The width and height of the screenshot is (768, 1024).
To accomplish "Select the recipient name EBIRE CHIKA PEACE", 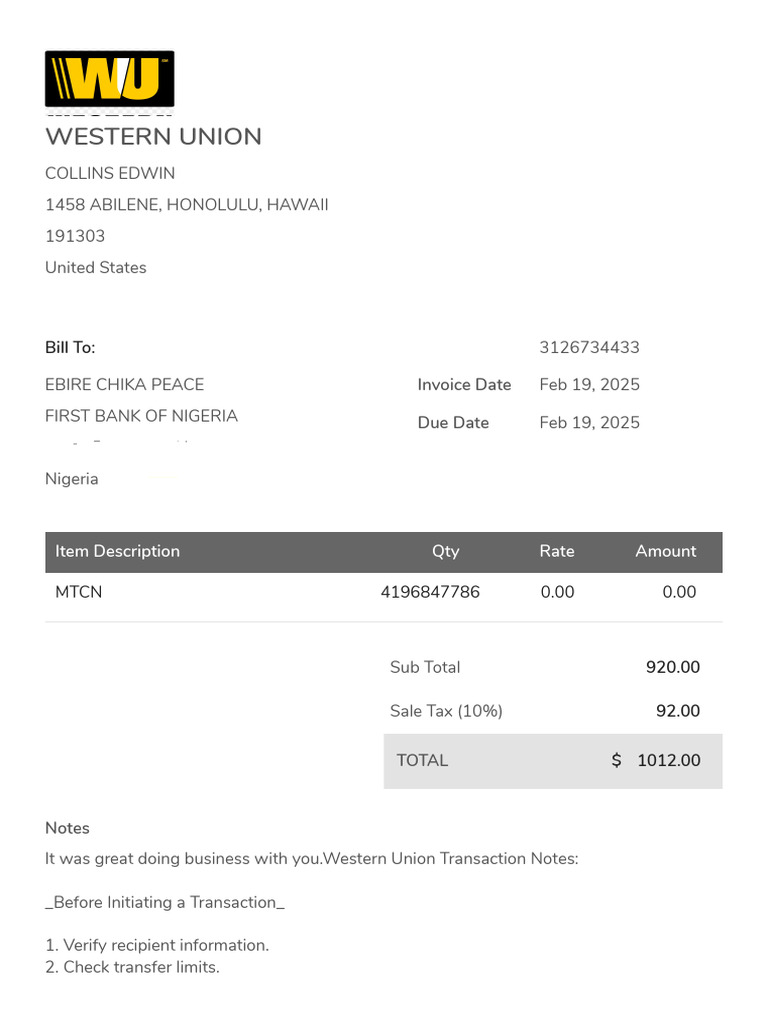I will coord(124,385).
